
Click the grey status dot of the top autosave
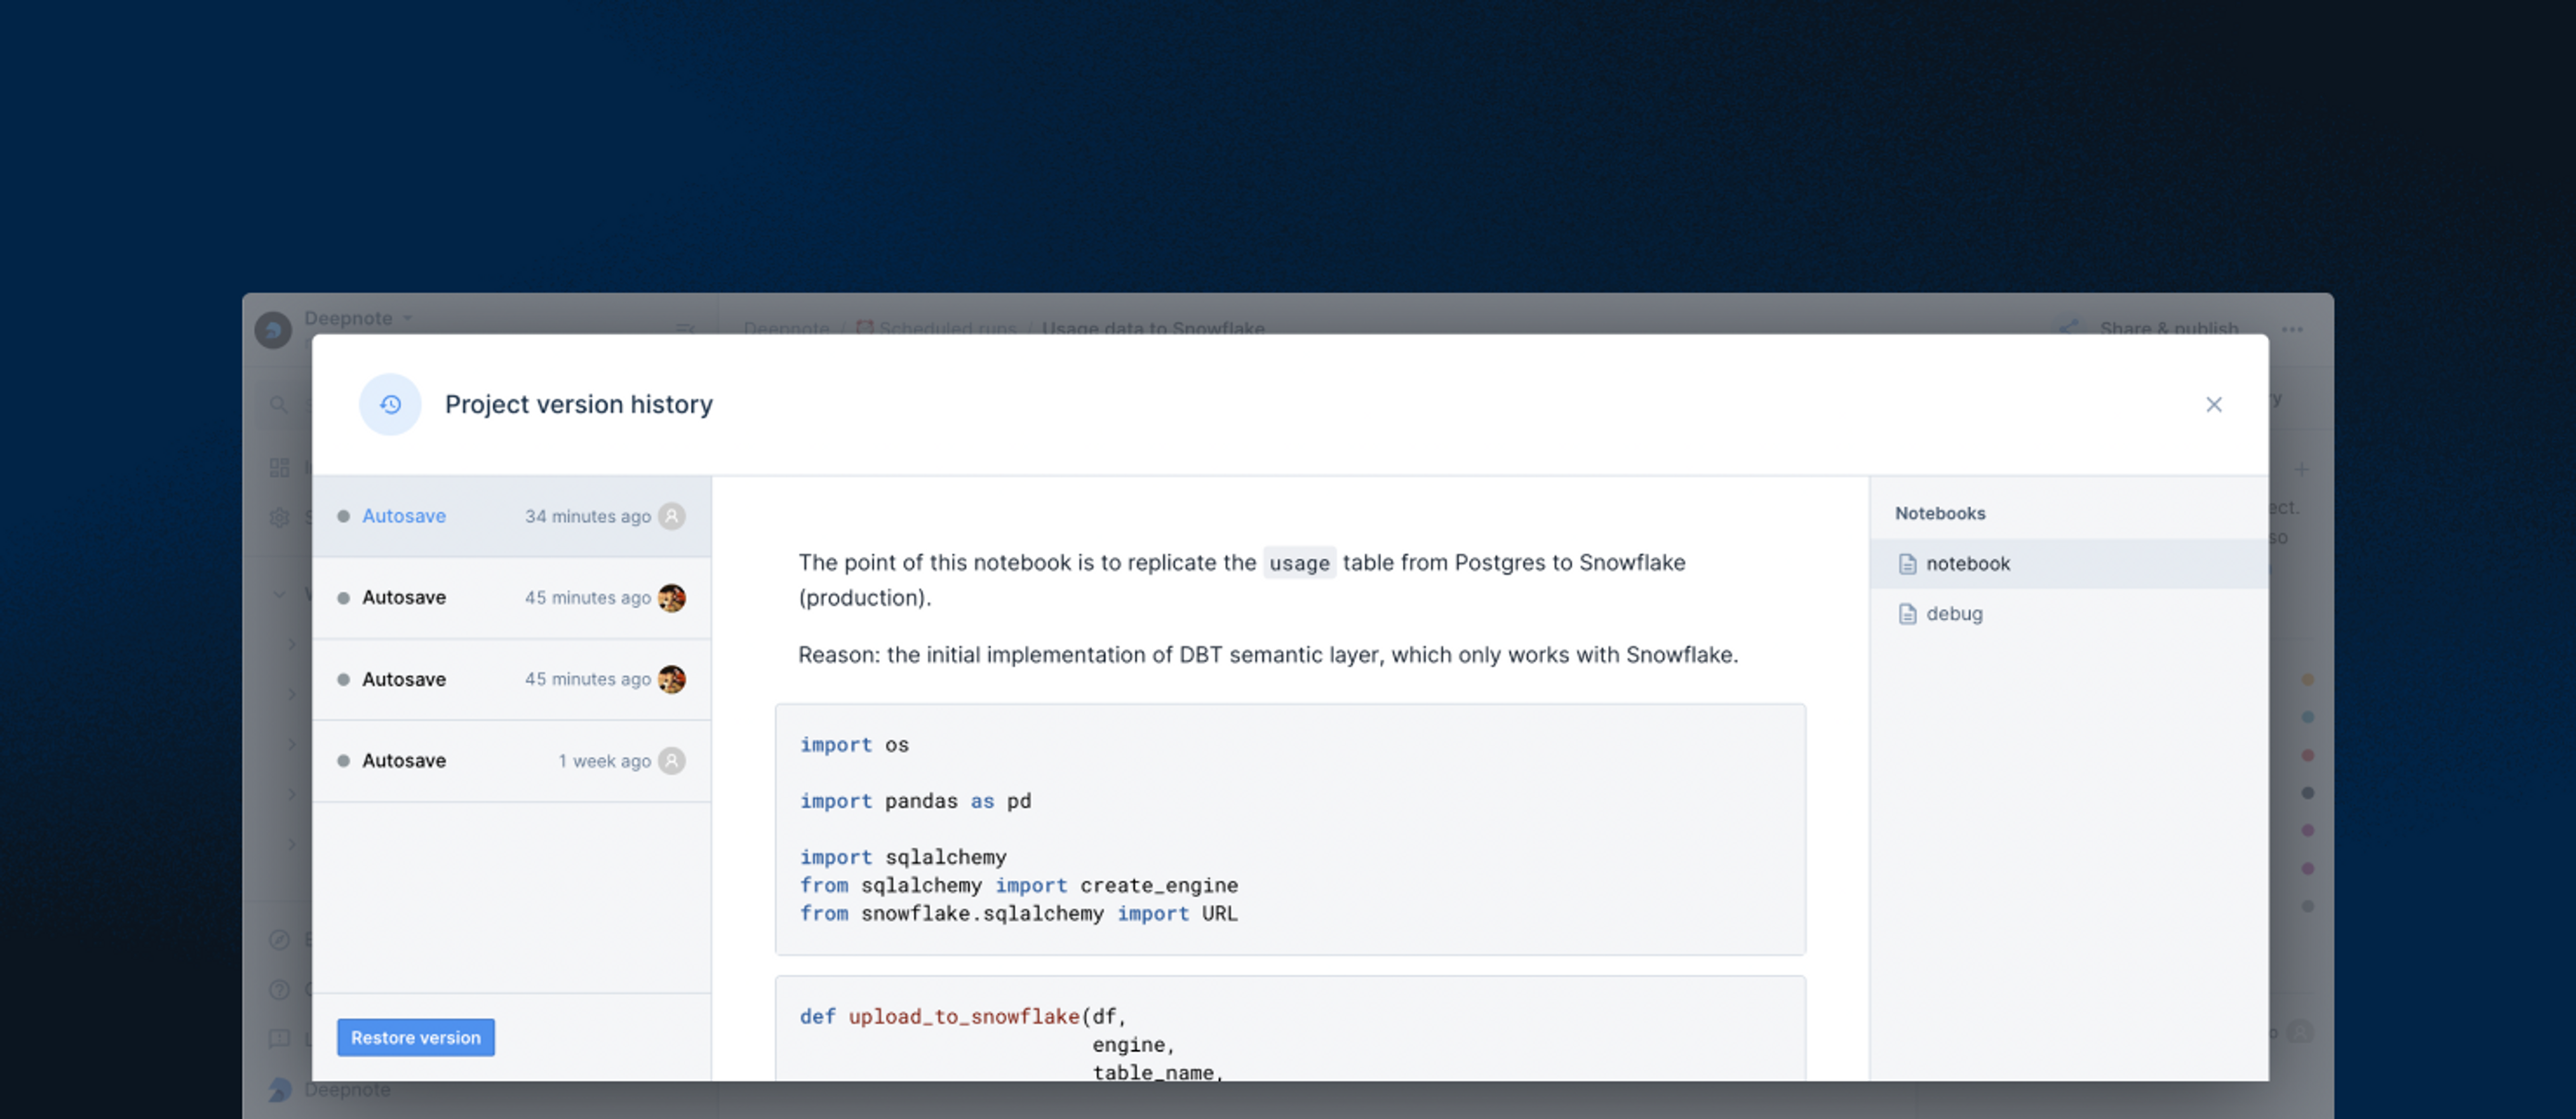pyautogui.click(x=343, y=516)
